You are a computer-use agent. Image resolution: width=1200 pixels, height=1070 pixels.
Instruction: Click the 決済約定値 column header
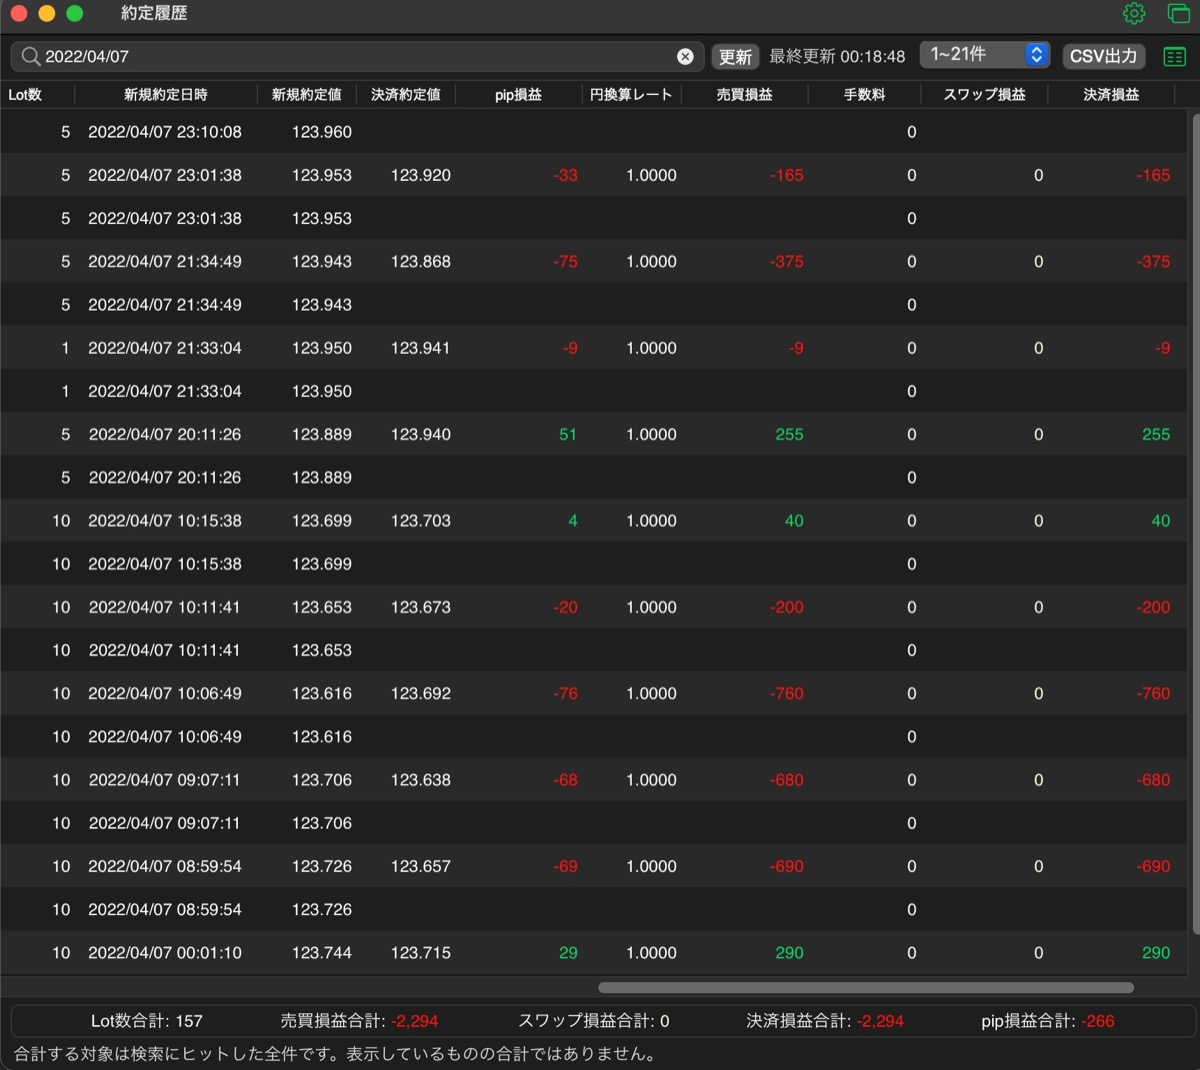tap(406, 95)
